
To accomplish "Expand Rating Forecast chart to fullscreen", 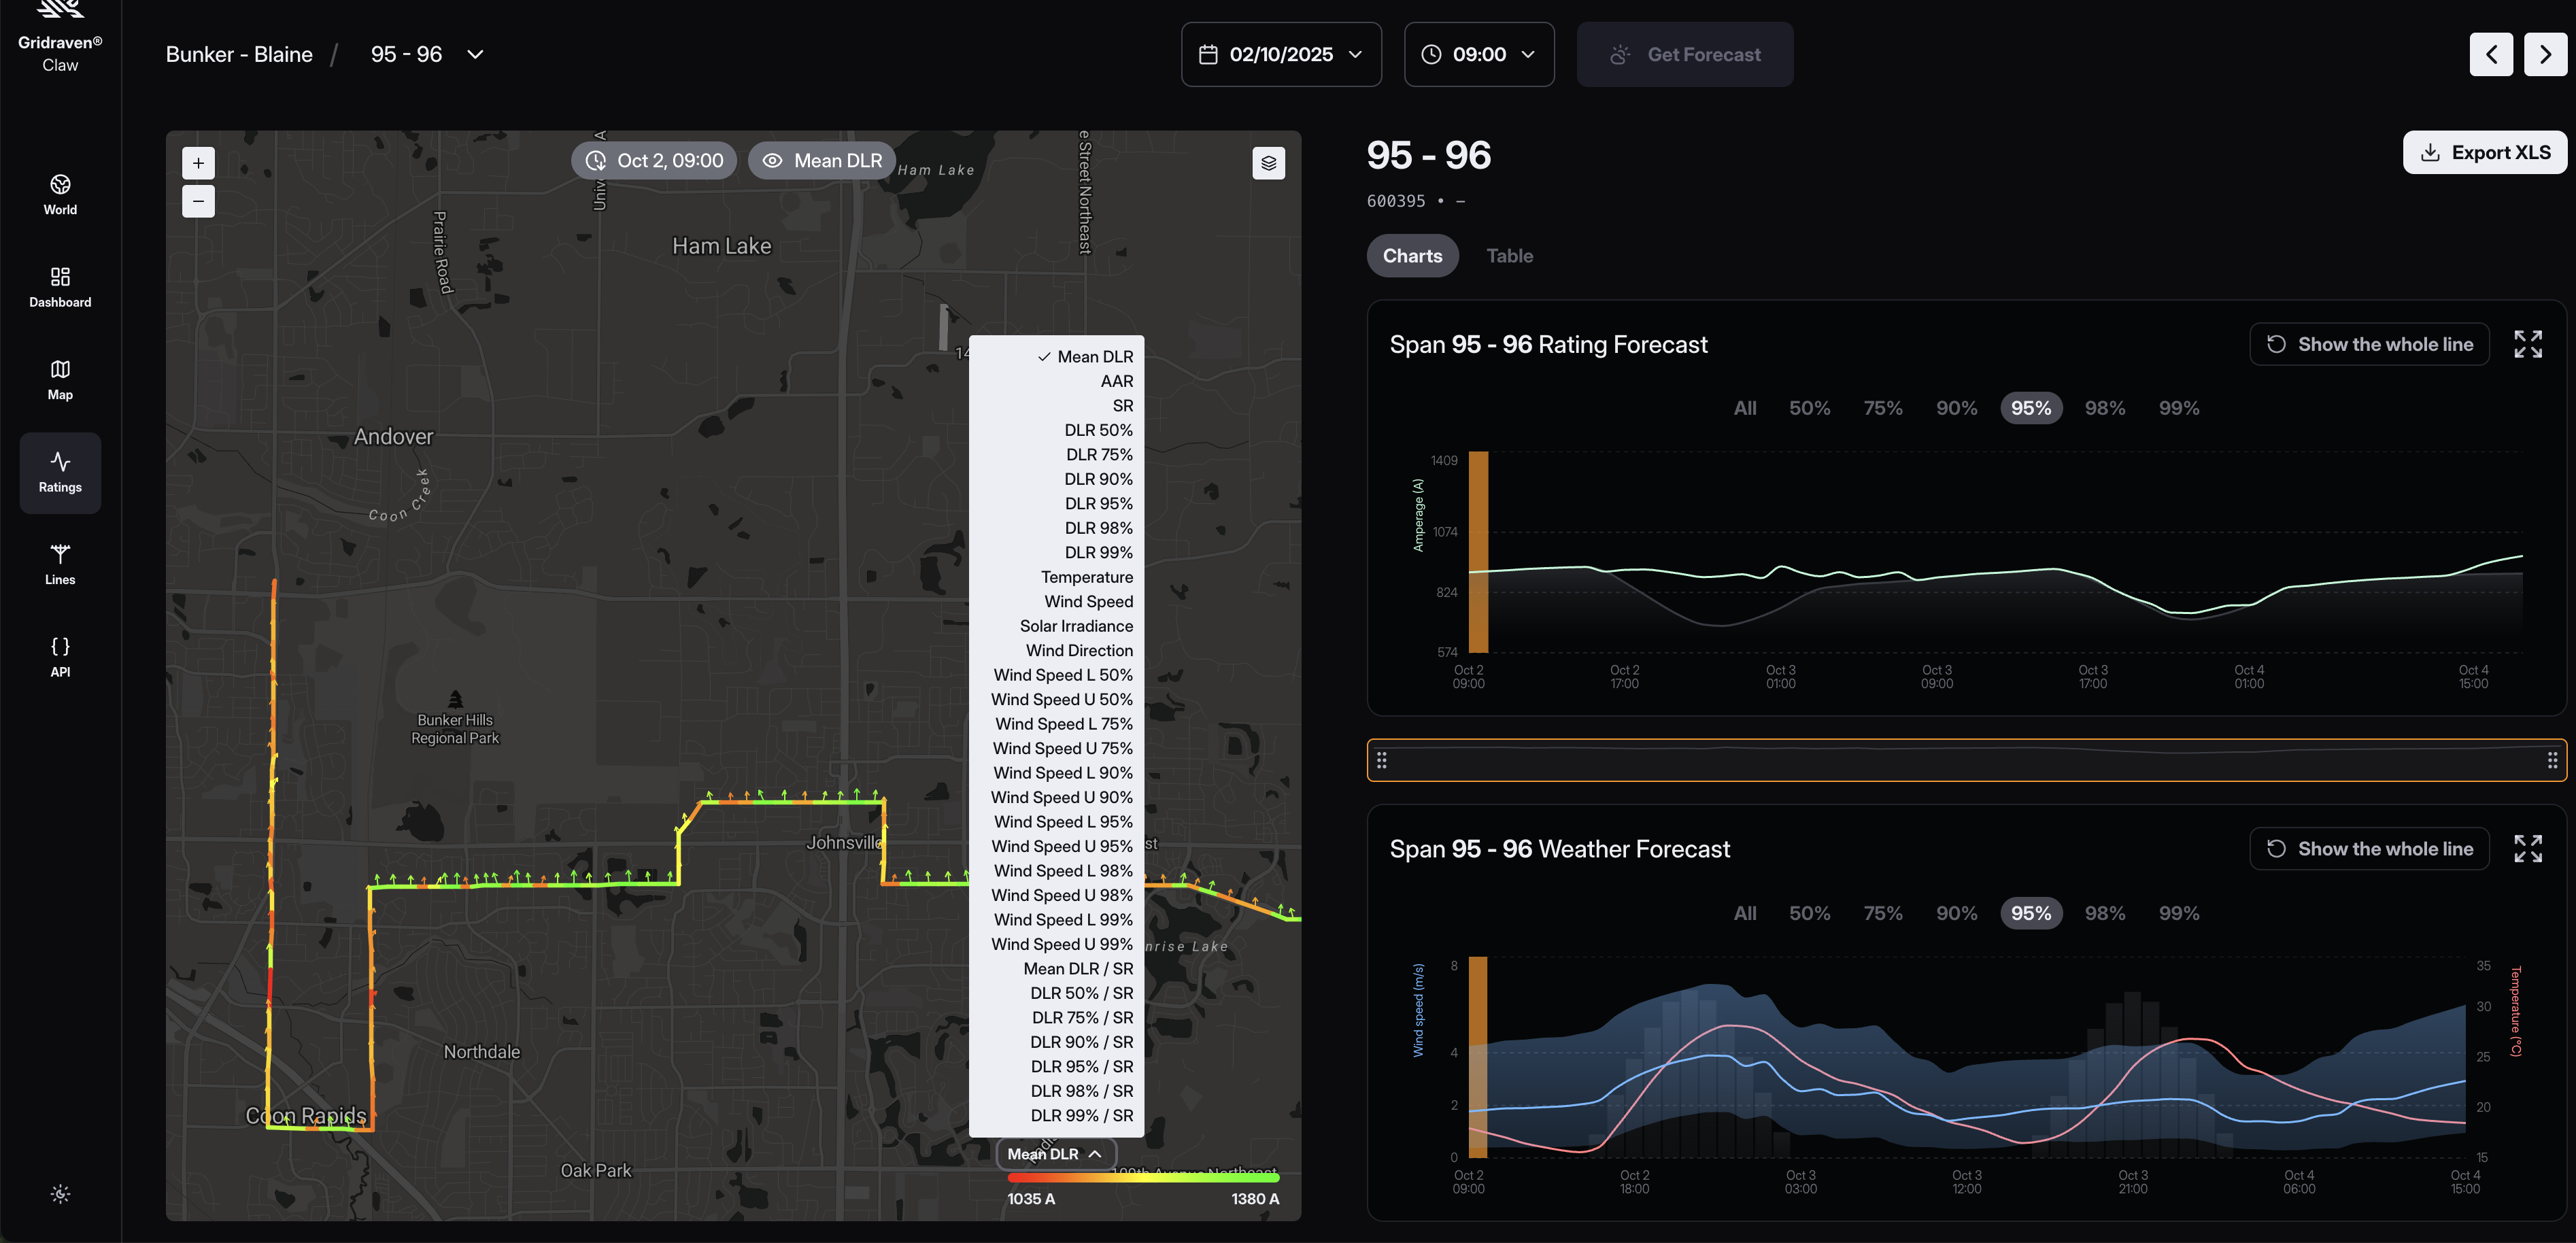I will [x=2527, y=344].
